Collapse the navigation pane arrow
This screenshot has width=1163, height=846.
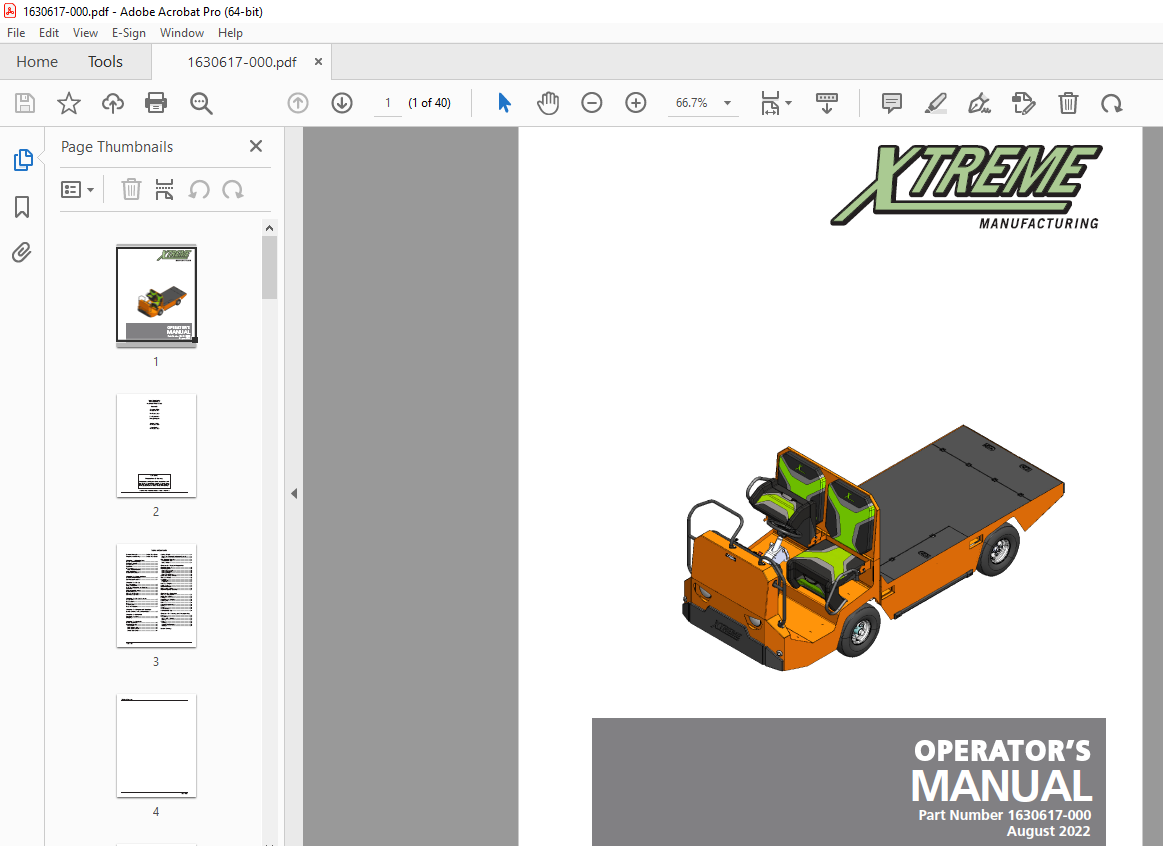(x=294, y=493)
